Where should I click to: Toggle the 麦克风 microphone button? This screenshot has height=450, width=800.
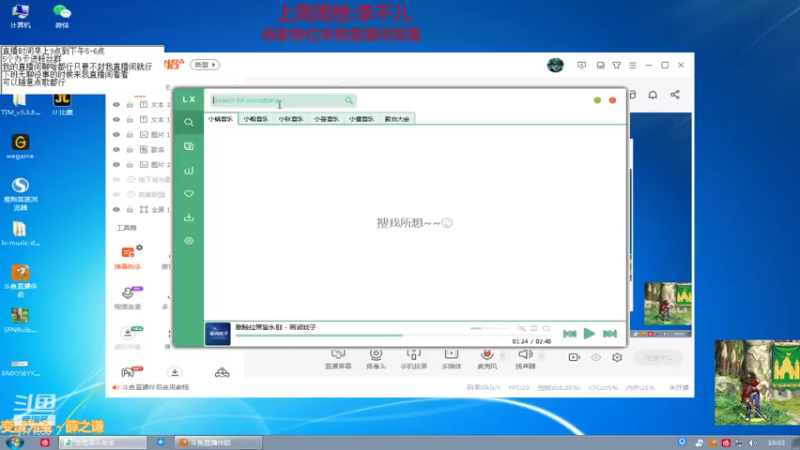(x=487, y=359)
